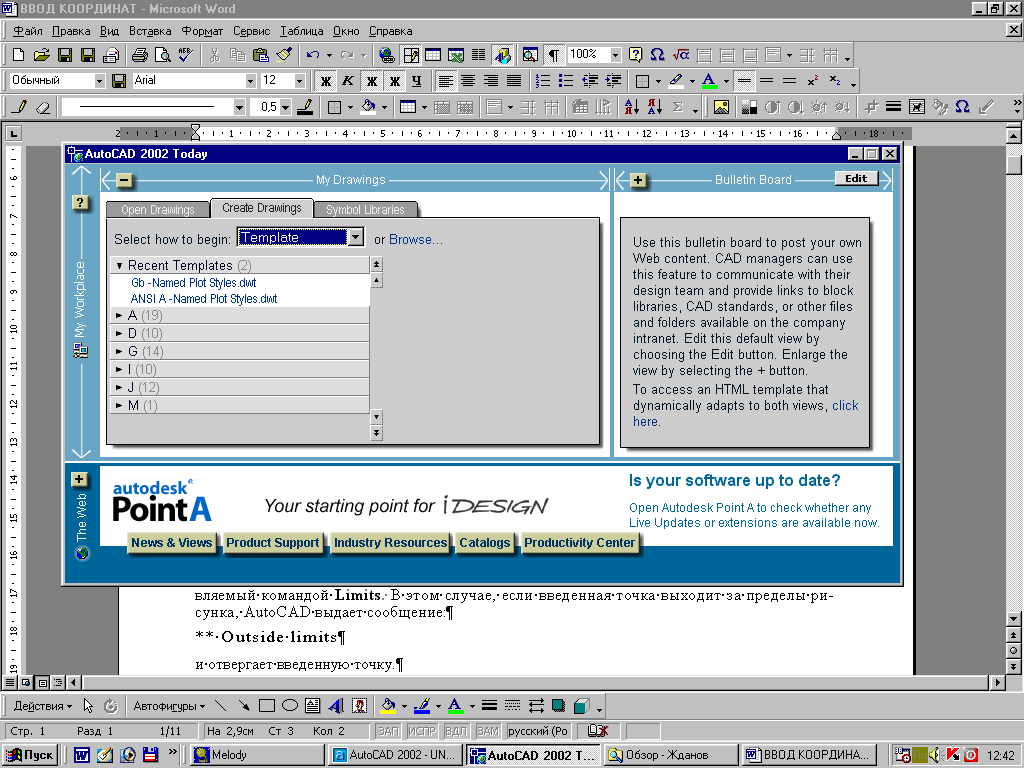The width and height of the screenshot is (1024, 768).
Task: Open the AutoCAD Today help question icon
Action: [80, 202]
